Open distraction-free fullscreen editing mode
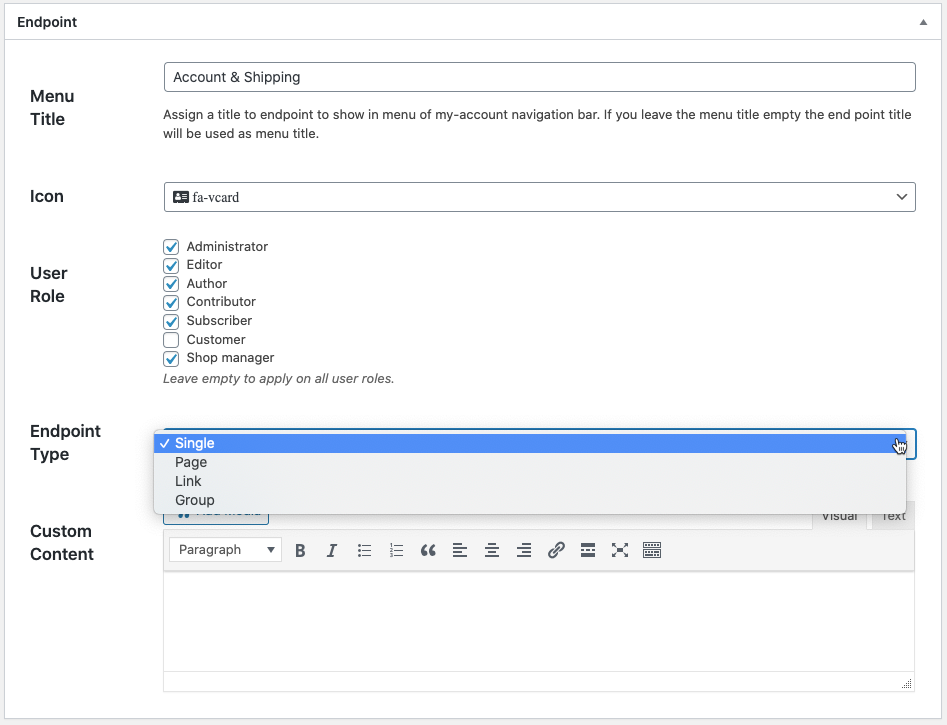Viewport: 947px width, 725px height. tap(620, 549)
